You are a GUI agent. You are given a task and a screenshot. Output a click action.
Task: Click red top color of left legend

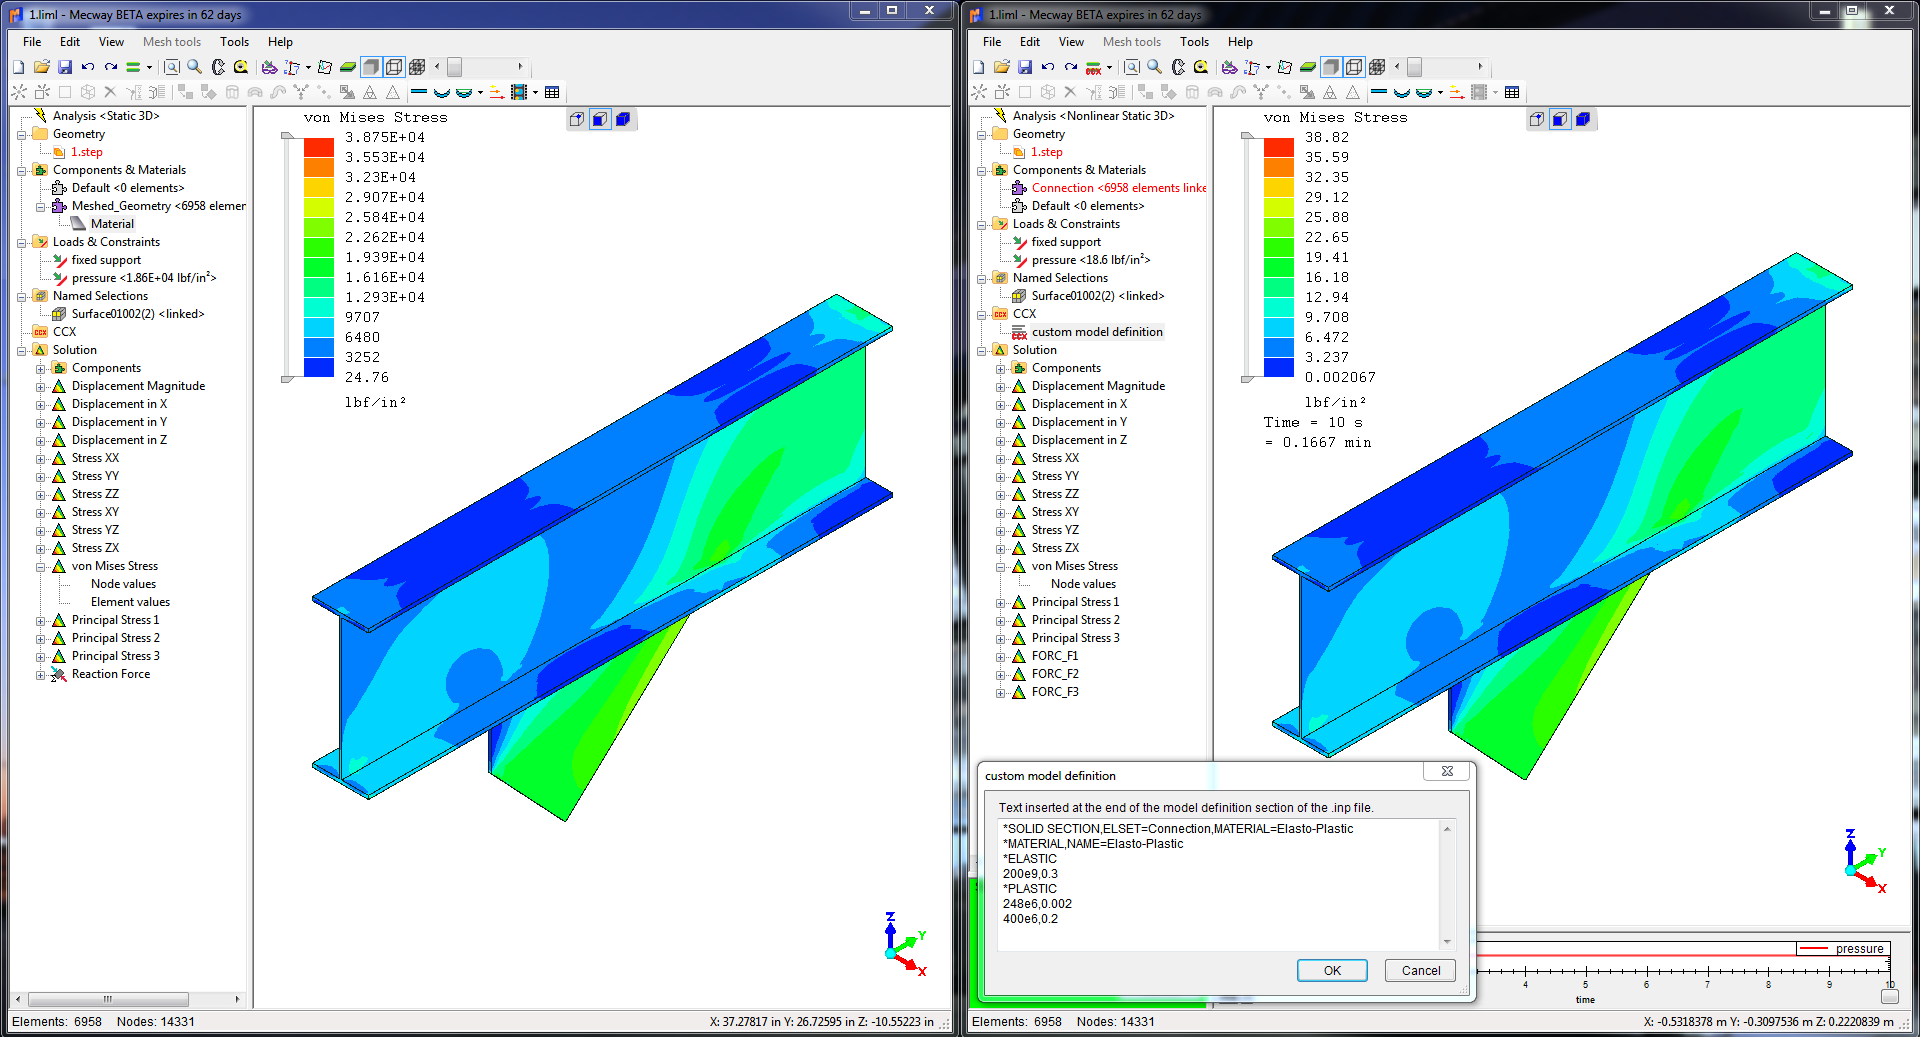[318, 147]
